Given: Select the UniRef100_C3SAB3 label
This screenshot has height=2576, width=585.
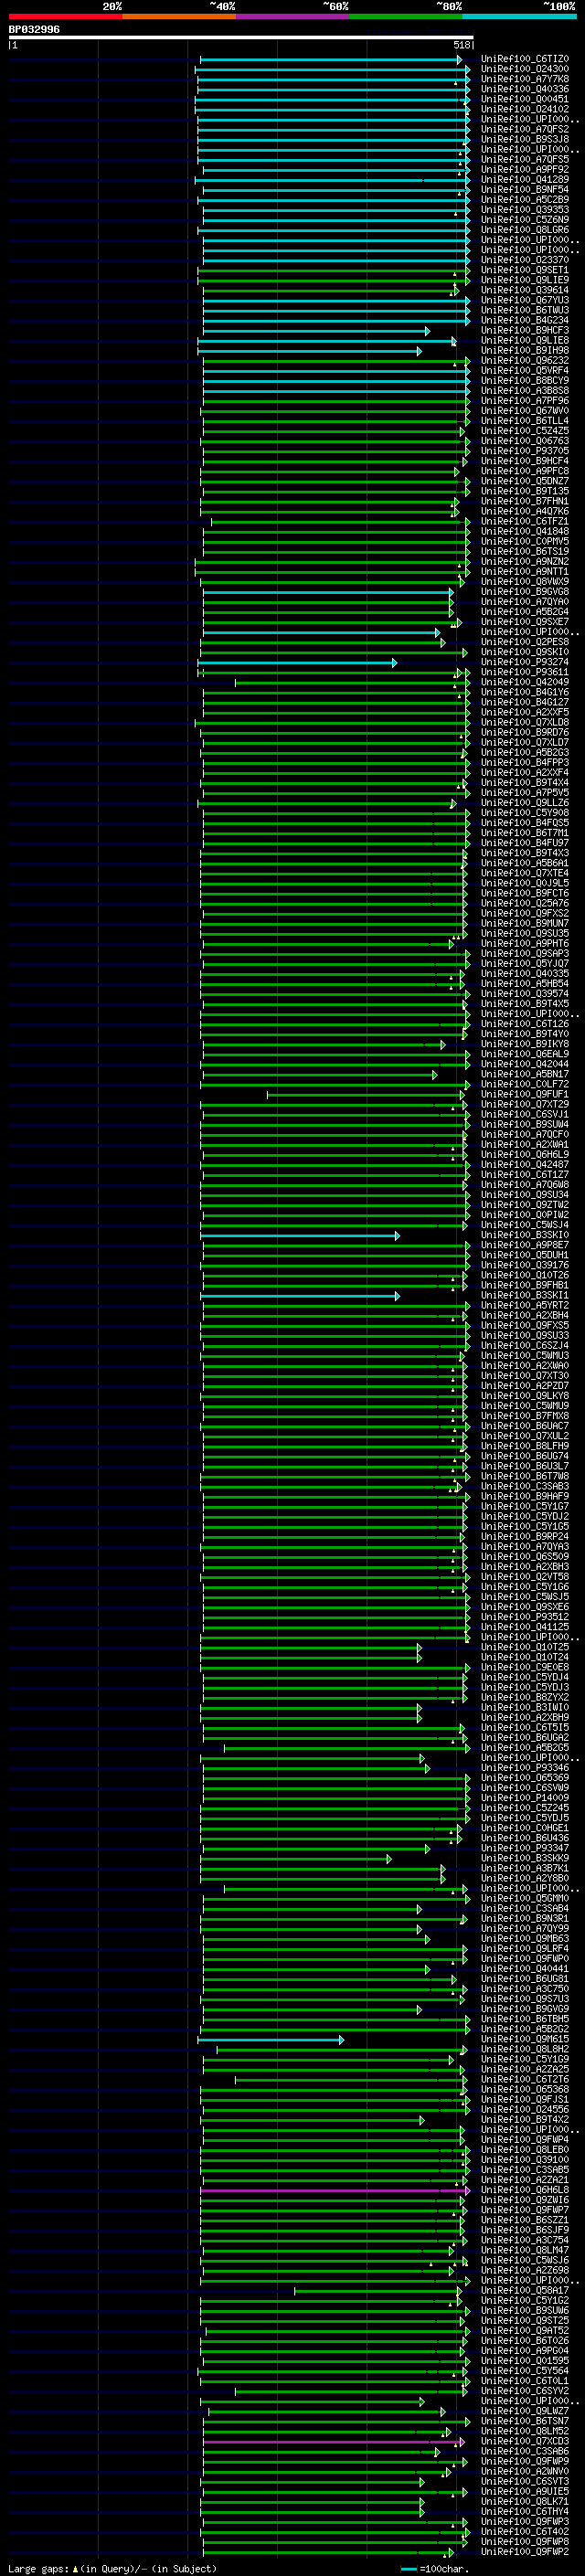Looking at the screenshot, I should (524, 1487).
